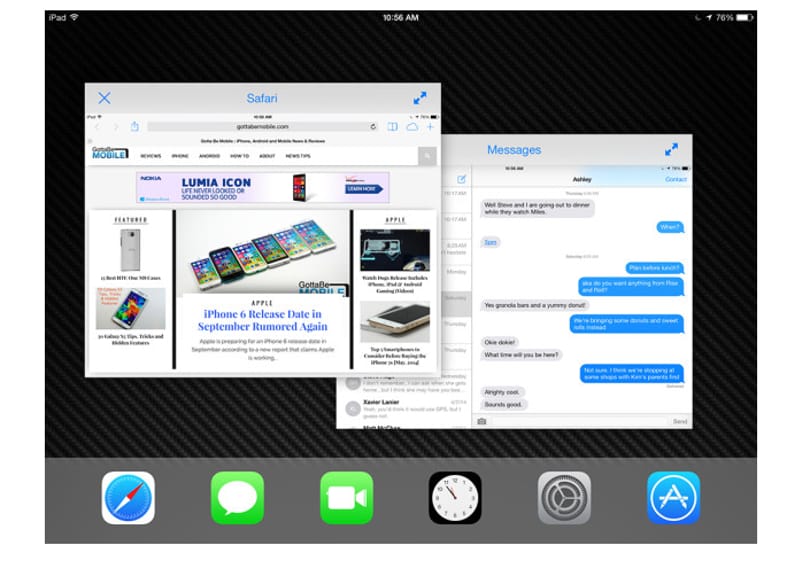Click the 'When?' sent message bubble

(x=670, y=227)
